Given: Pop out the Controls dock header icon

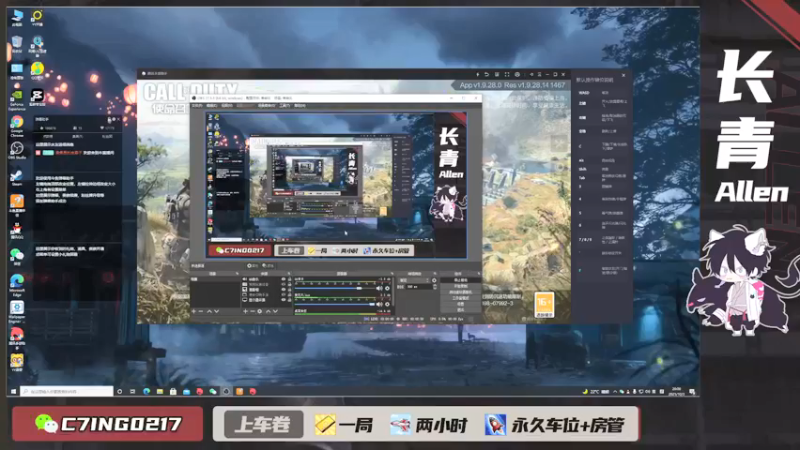Looking at the screenshot, I should (479, 273).
